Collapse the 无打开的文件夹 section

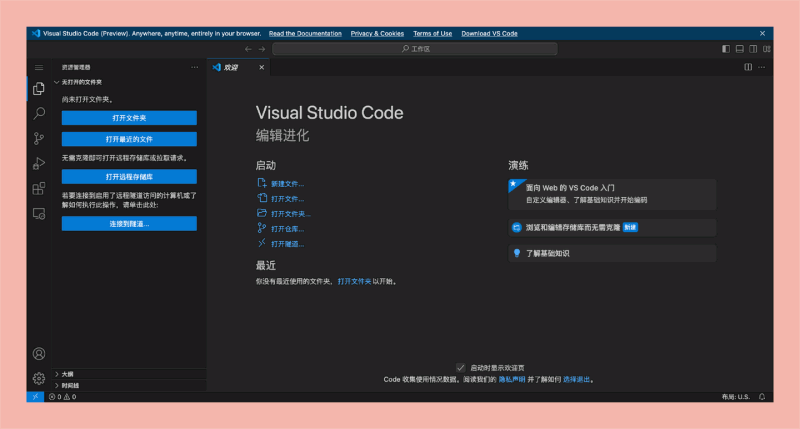click(129, 82)
